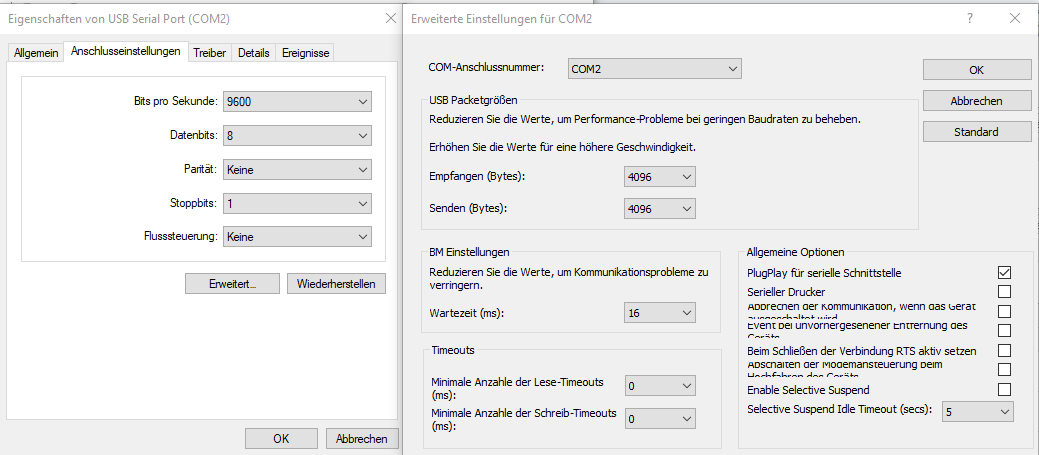Screen dimensions: 1039x455
Task: Enable the Serieller Drucker checkbox
Action: coord(1004,291)
